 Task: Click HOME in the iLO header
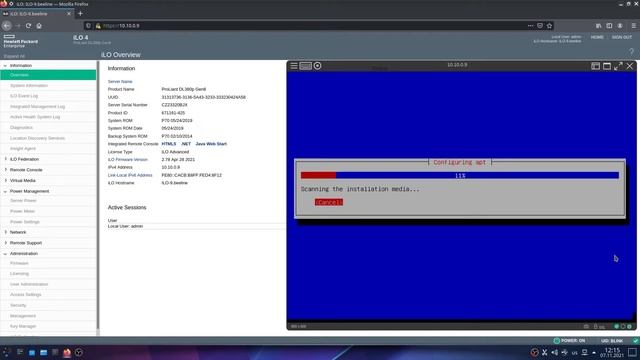tap(597, 37)
